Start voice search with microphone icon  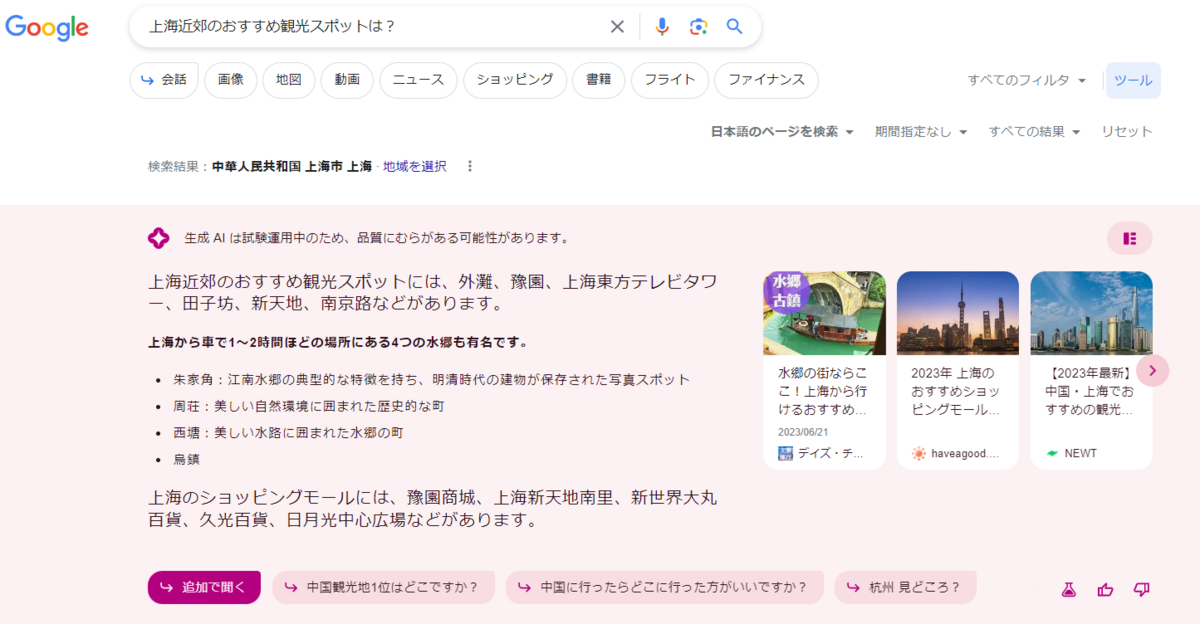coord(662,27)
